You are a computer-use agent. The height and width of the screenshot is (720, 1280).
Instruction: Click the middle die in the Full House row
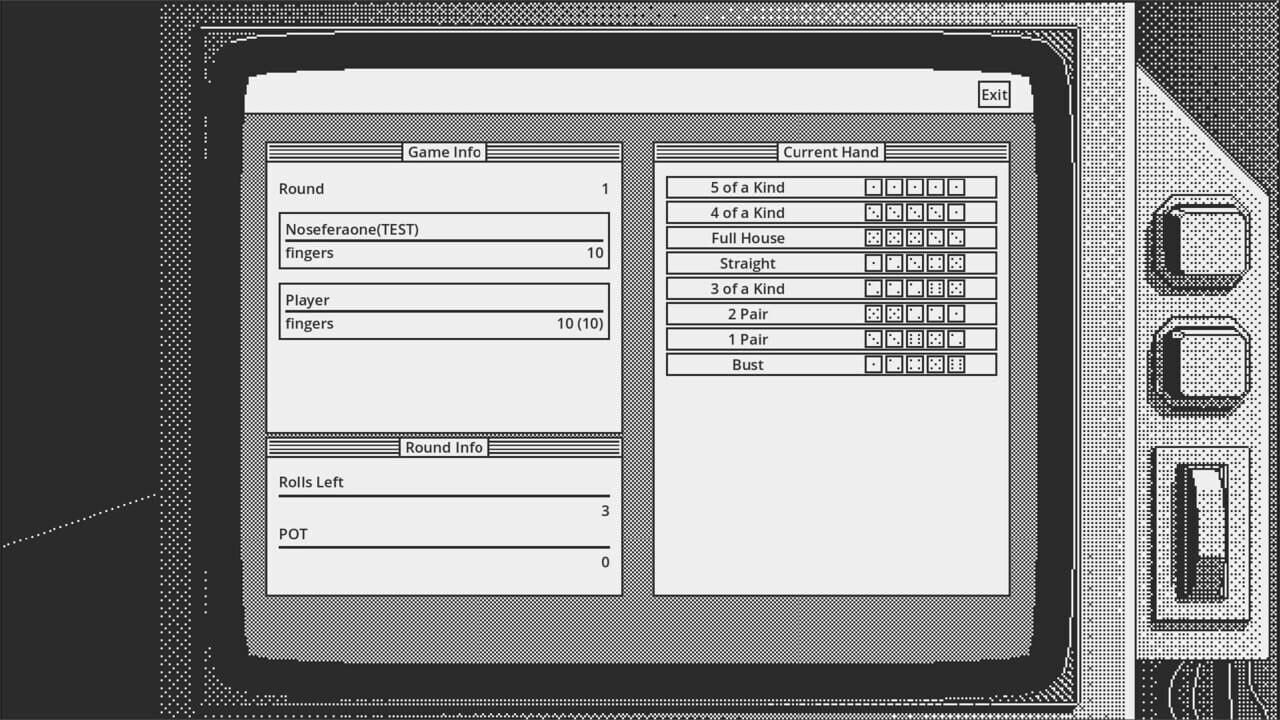pyautogui.click(x=915, y=237)
